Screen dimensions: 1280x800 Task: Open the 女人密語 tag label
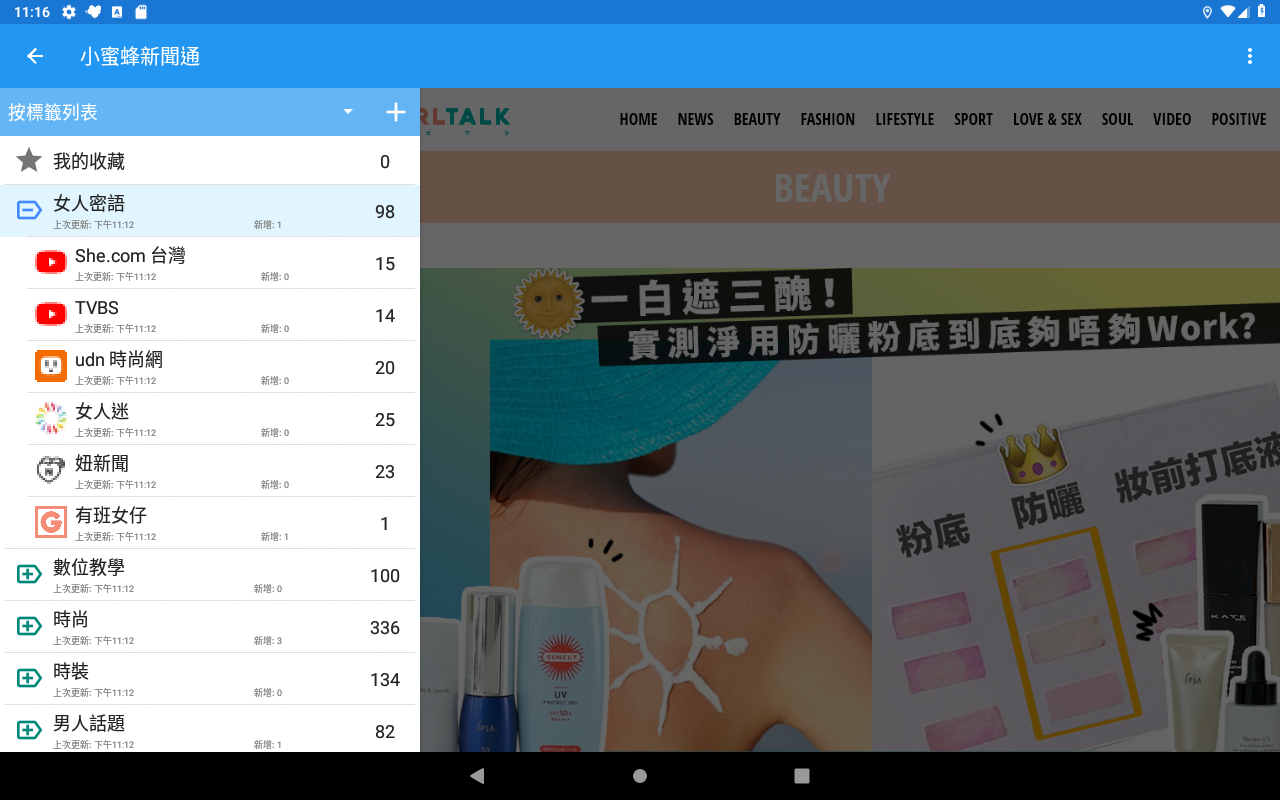(89, 203)
